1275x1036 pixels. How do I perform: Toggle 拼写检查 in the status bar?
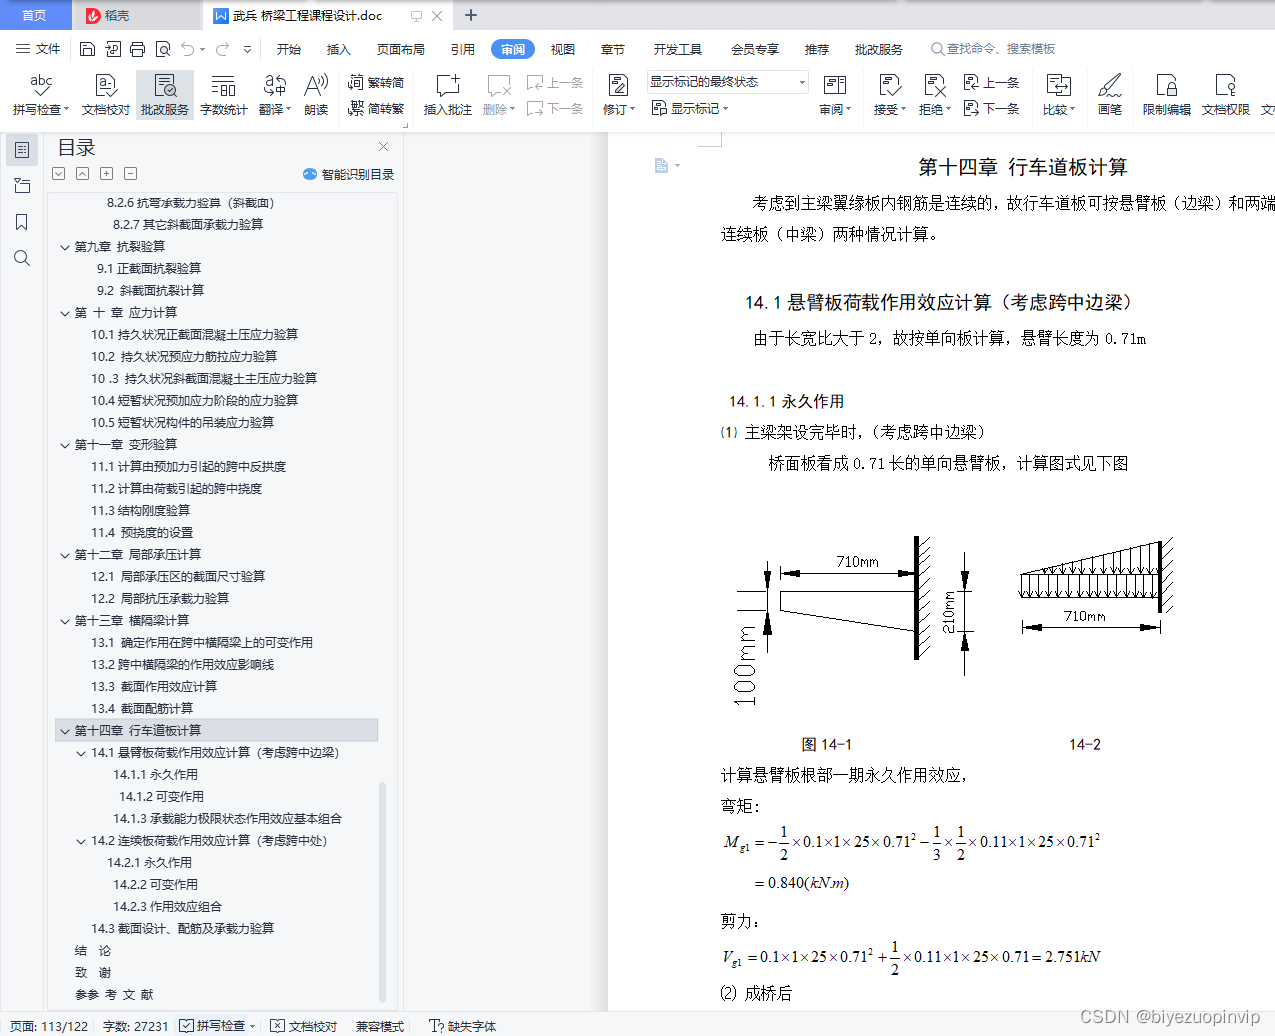(x=213, y=1026)
